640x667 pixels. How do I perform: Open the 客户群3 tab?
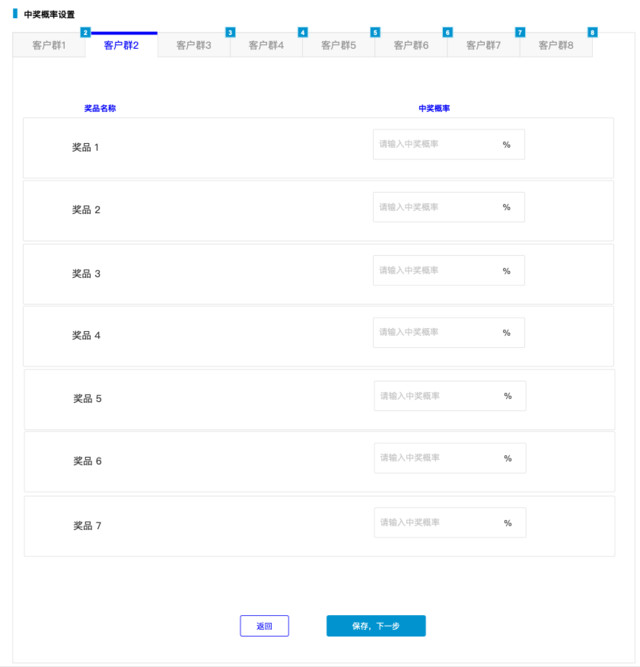coord(194,45)
